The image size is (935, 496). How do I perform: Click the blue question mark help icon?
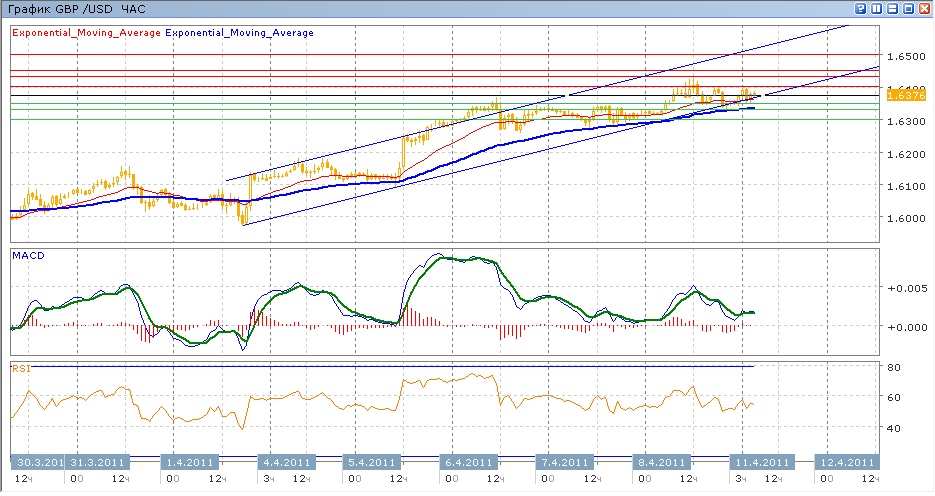(861, 8)
